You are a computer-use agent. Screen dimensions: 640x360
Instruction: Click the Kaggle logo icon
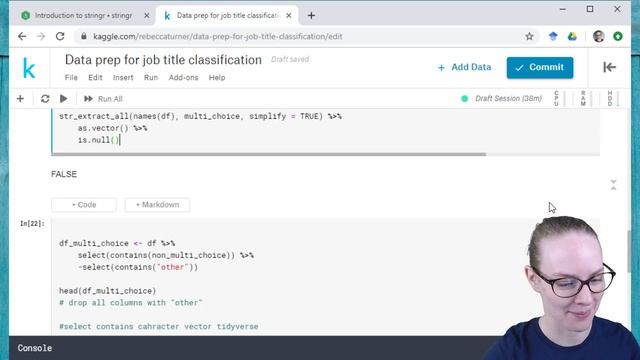[x=29, y=68]
